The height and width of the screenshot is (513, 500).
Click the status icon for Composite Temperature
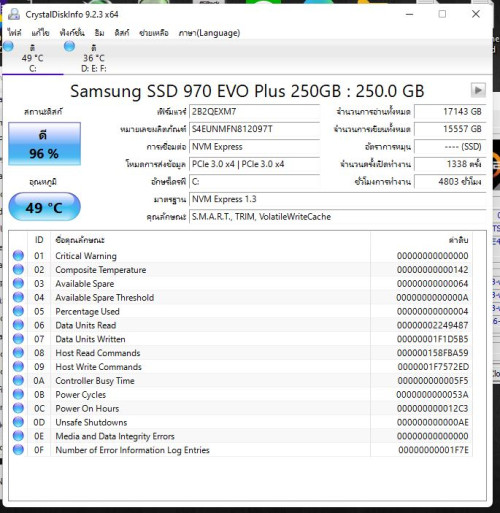(x=18, y=269)
